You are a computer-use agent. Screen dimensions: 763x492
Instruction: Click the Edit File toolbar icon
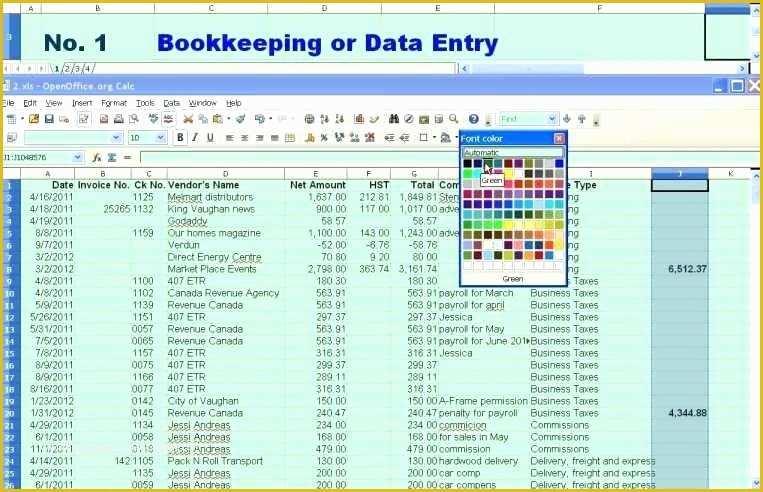point(84,119)
